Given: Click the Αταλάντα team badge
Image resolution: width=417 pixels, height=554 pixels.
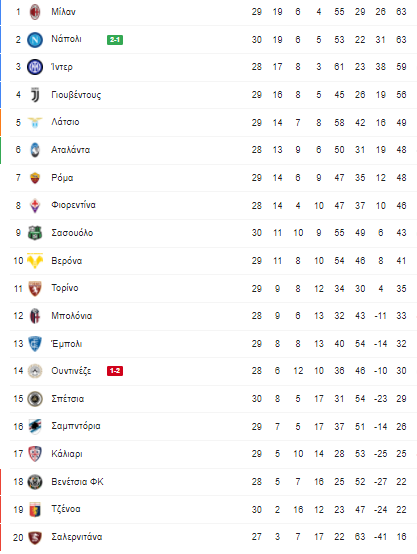Looking at the screenshot, I should point(35,150).
